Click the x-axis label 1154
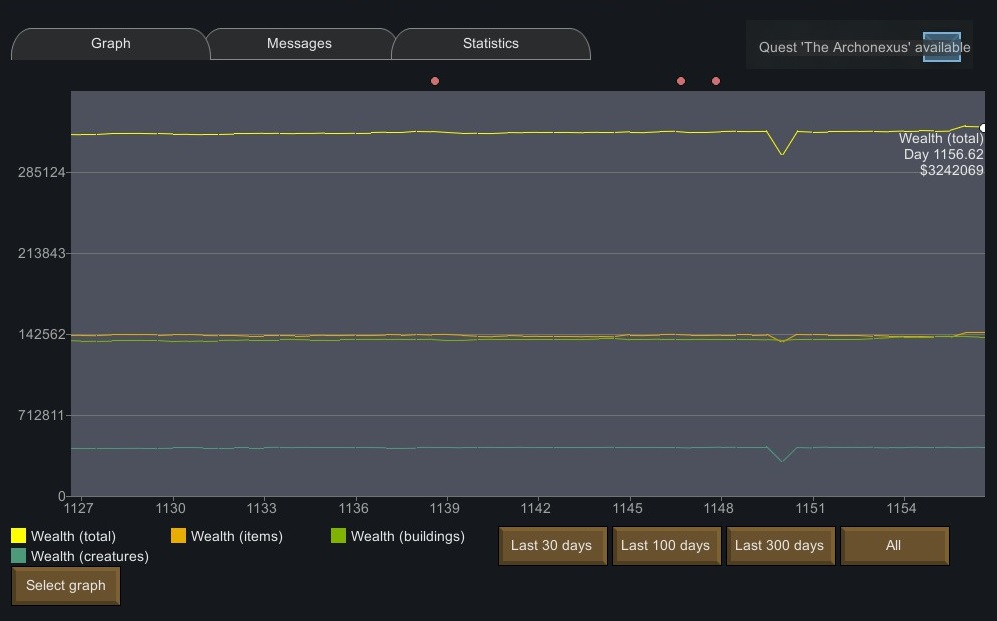This screenshot has height=621, width=997. point(902,508)
